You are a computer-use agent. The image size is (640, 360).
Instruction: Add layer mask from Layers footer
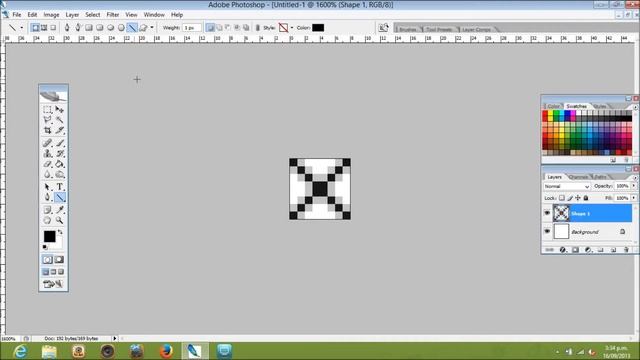(x=576, y=249)
